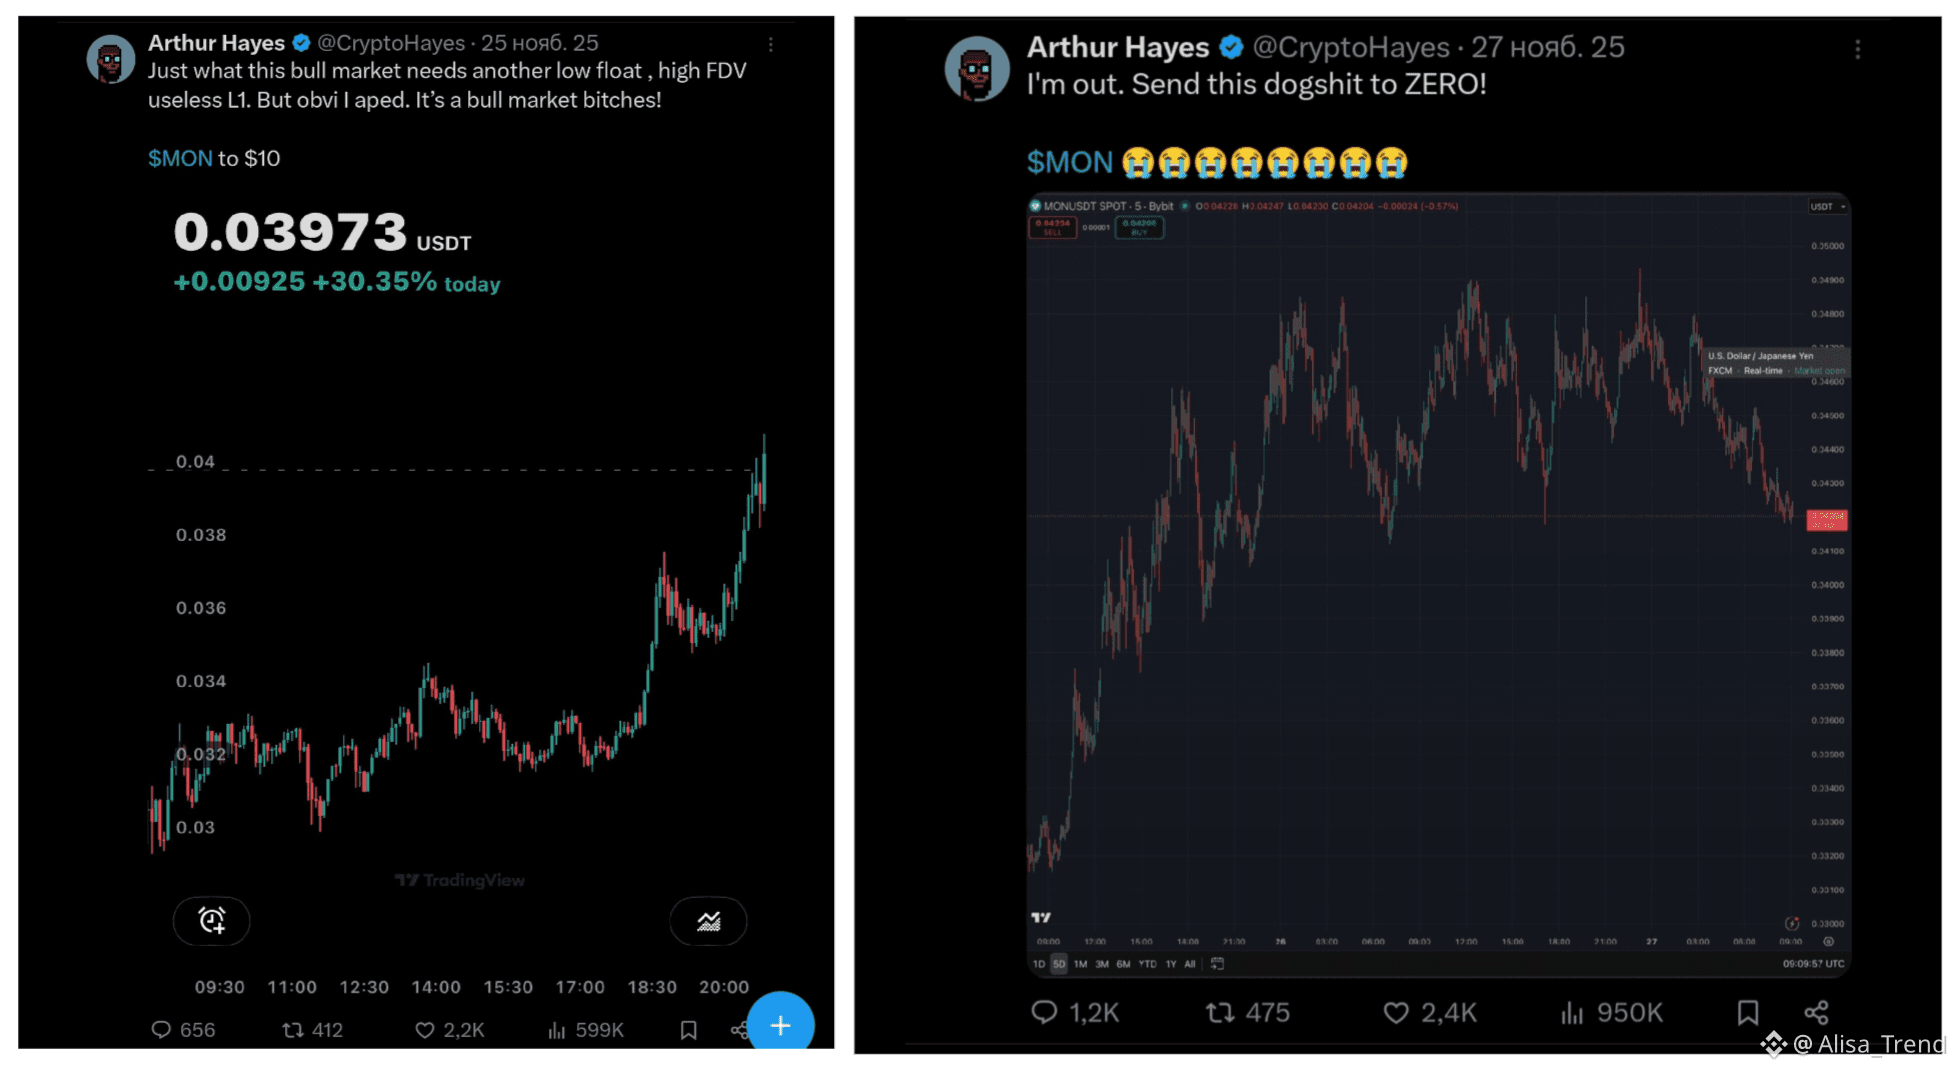The width and height of the screenshot is (1955, 1070).
Task: Like the left tweet with 2,2K likes
Action: click(x=425, y=1029)
